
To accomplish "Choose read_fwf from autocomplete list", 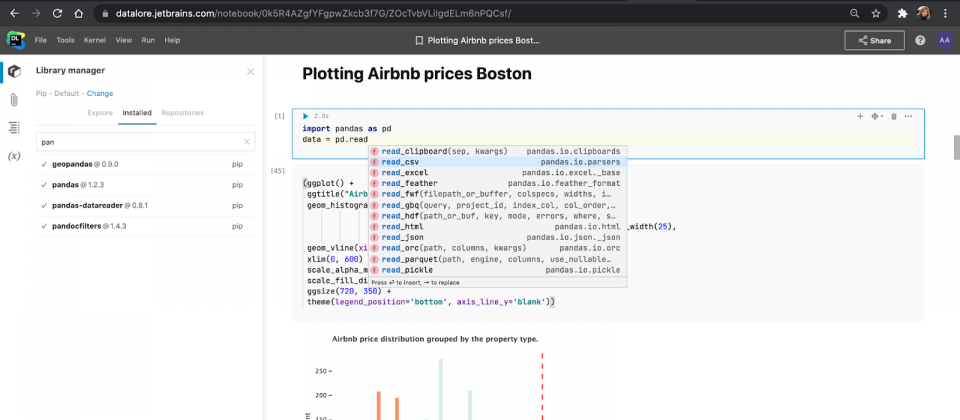I will point(497,194).
